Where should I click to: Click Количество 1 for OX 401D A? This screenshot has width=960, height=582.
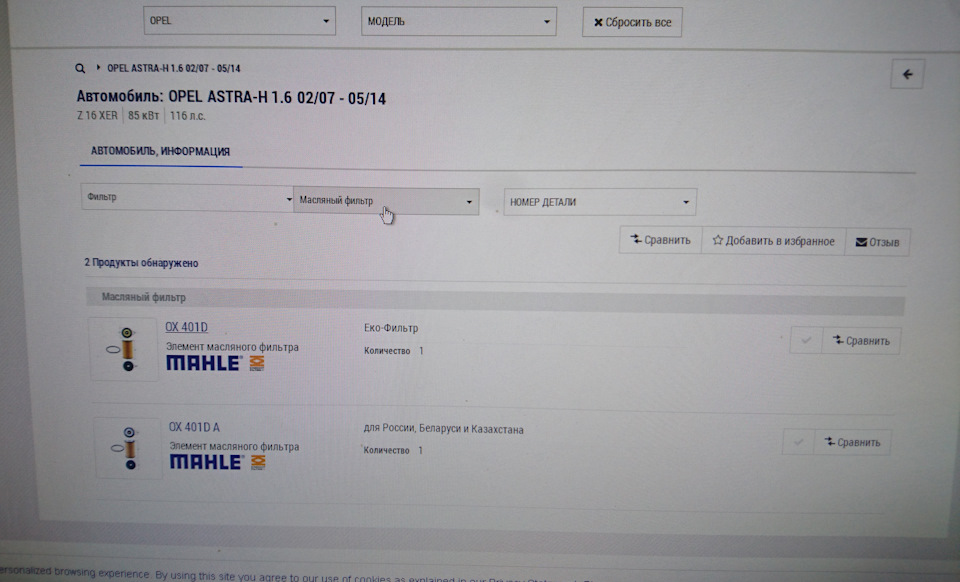pos(393,450)
